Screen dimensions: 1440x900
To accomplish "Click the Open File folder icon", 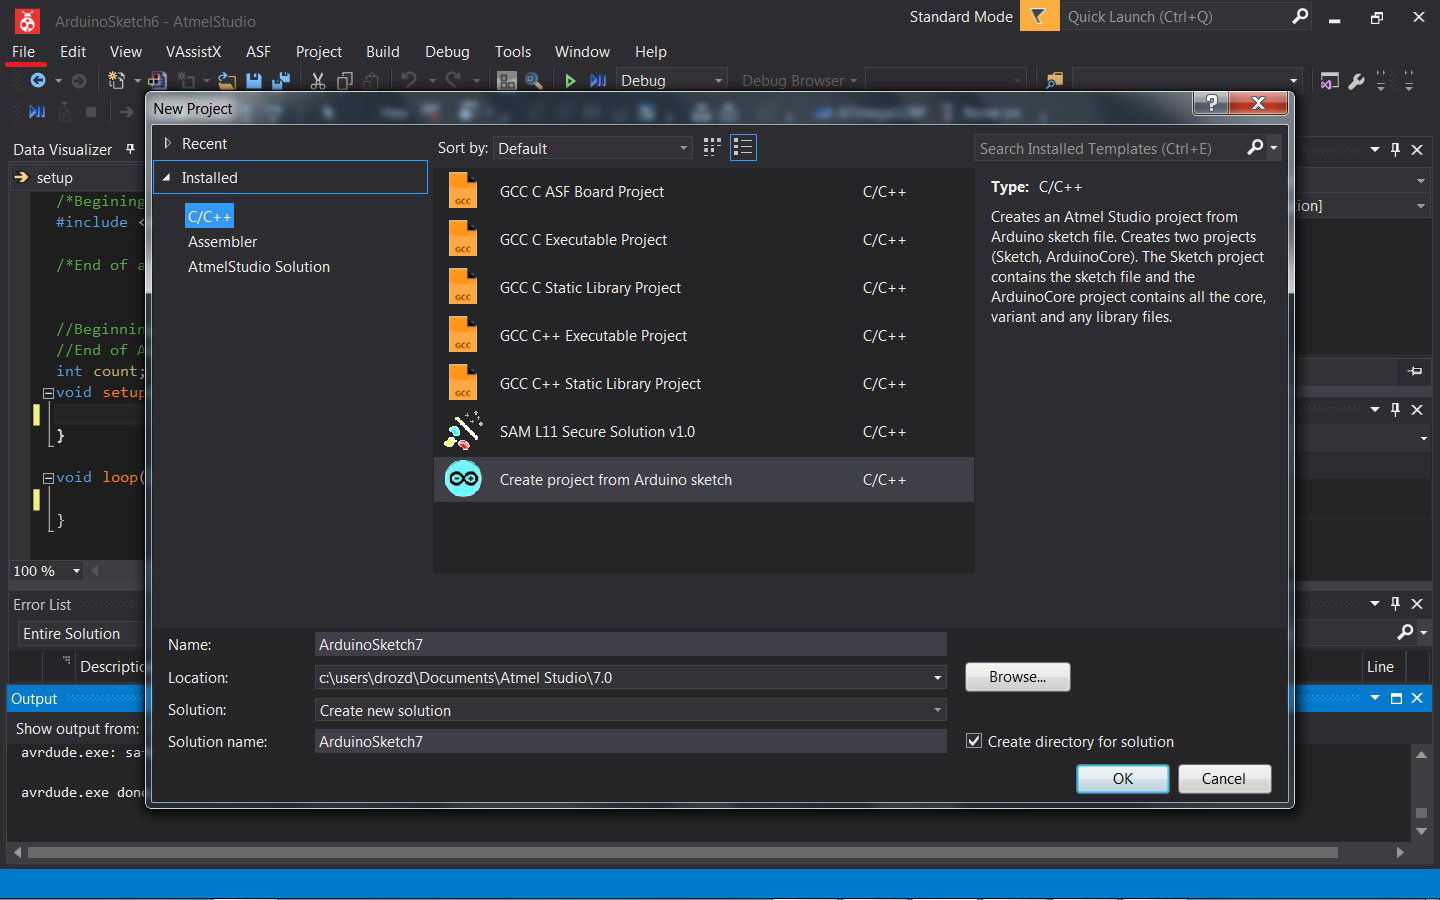I will tap(227, 80).
